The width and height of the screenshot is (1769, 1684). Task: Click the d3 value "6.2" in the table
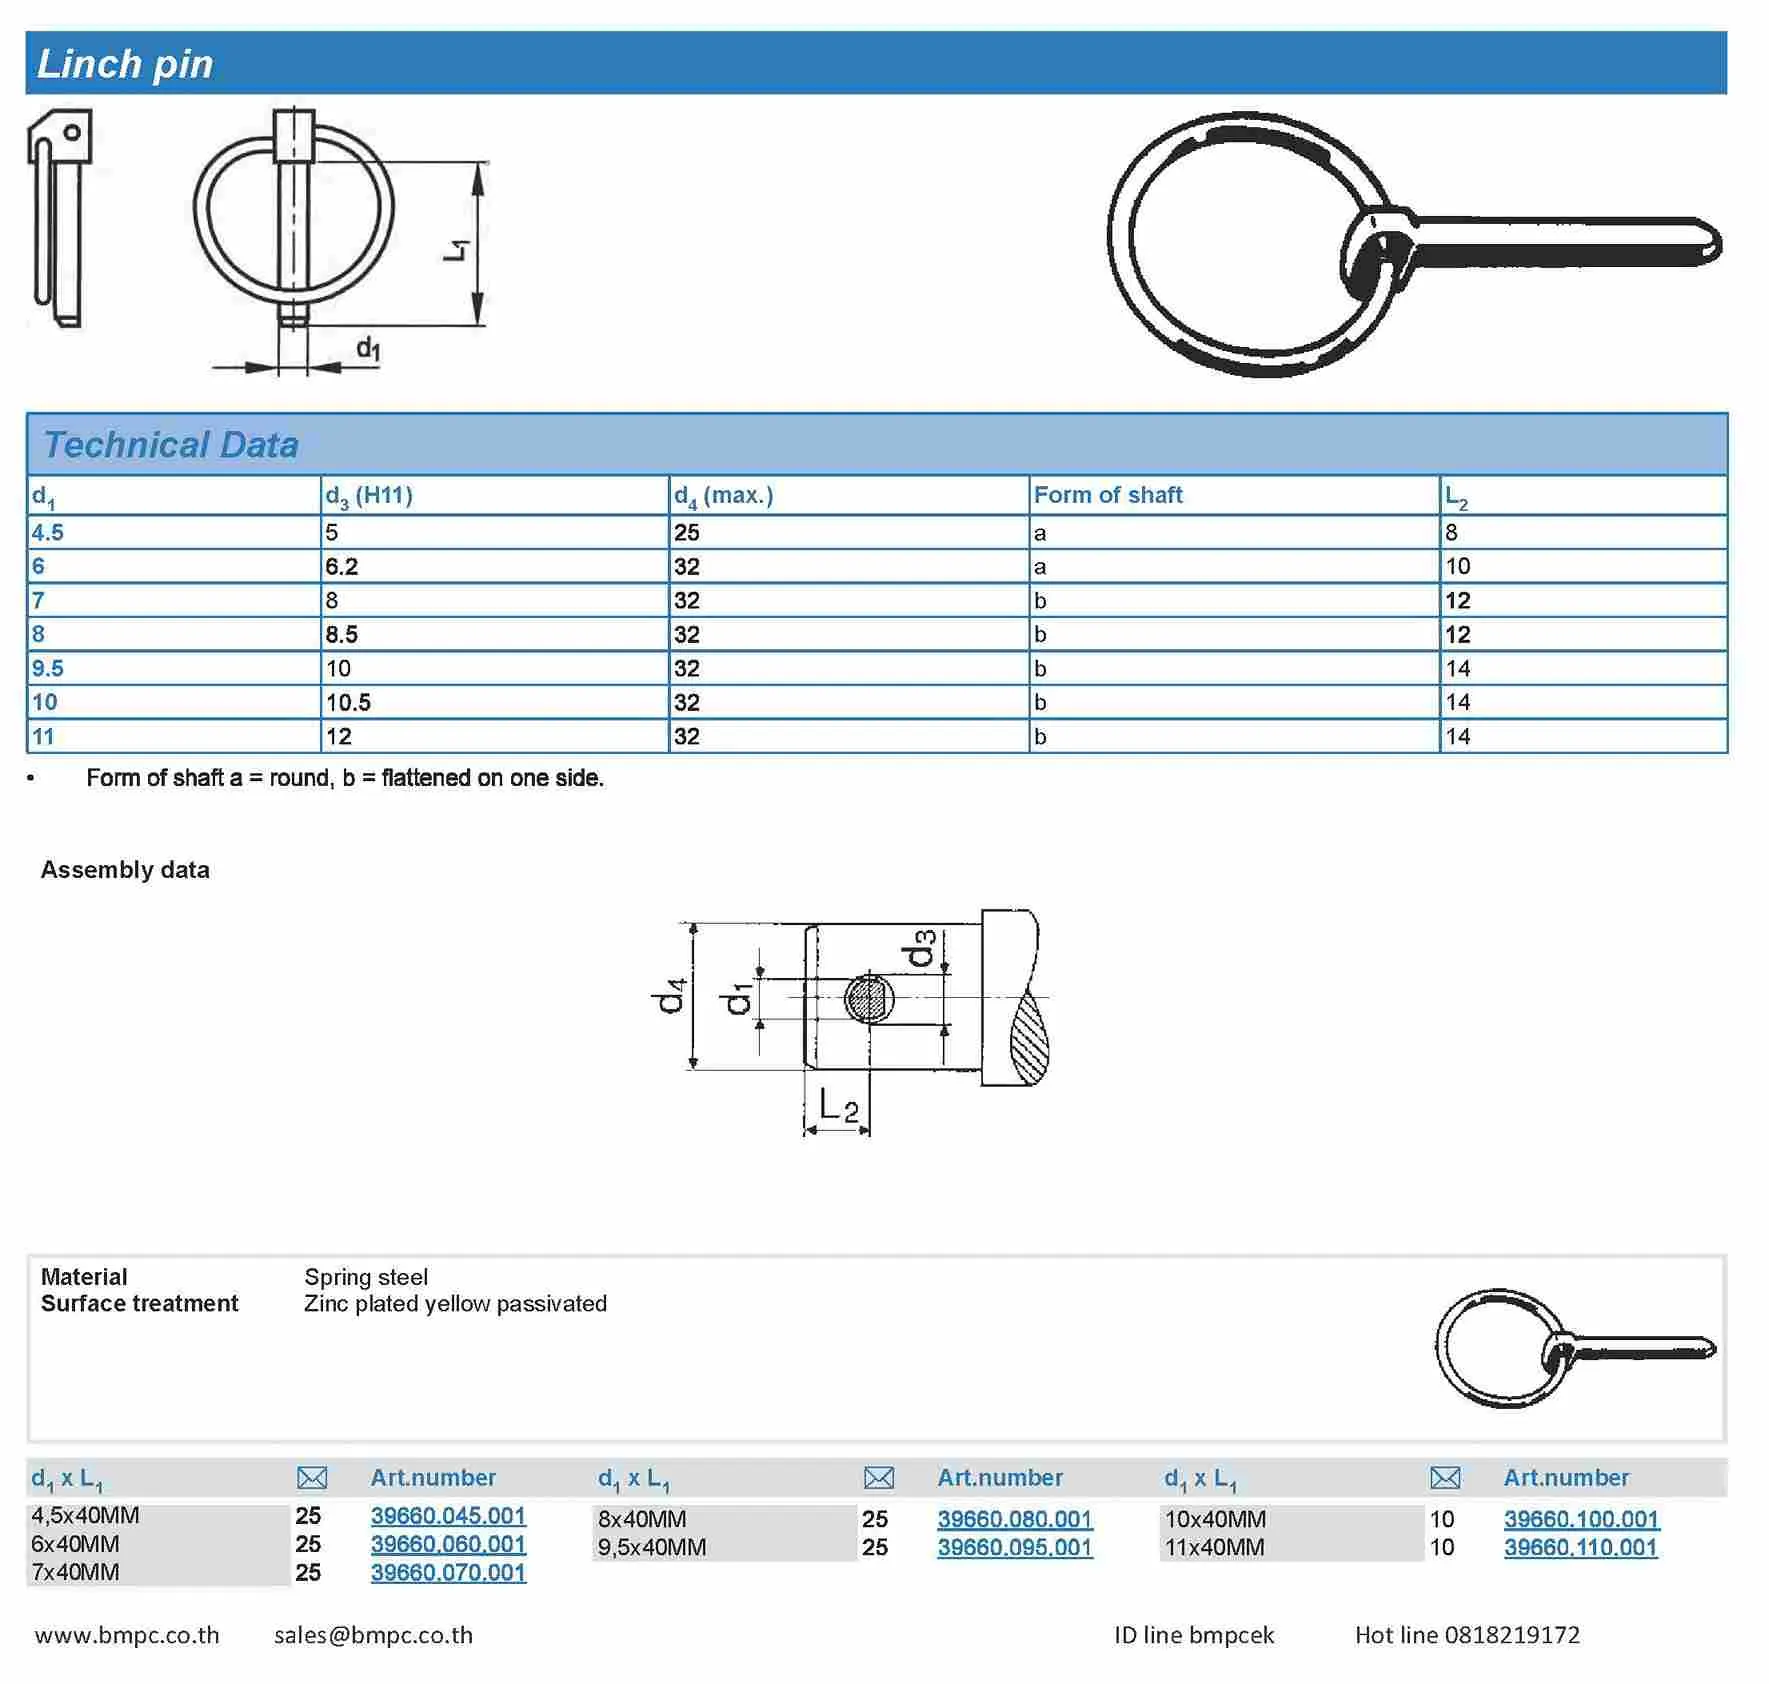pyautogui.click(x=341, y=566)
